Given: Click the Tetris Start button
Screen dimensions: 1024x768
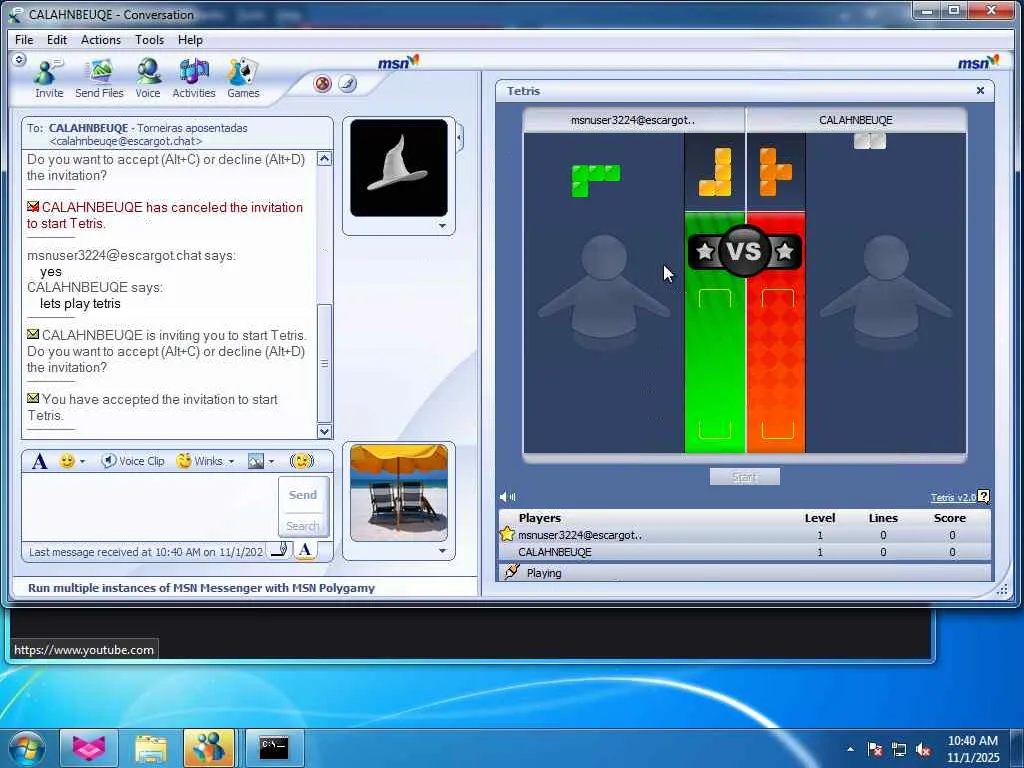Looking at the screenshot, I should pyautogui.click(x=744, y=477).
